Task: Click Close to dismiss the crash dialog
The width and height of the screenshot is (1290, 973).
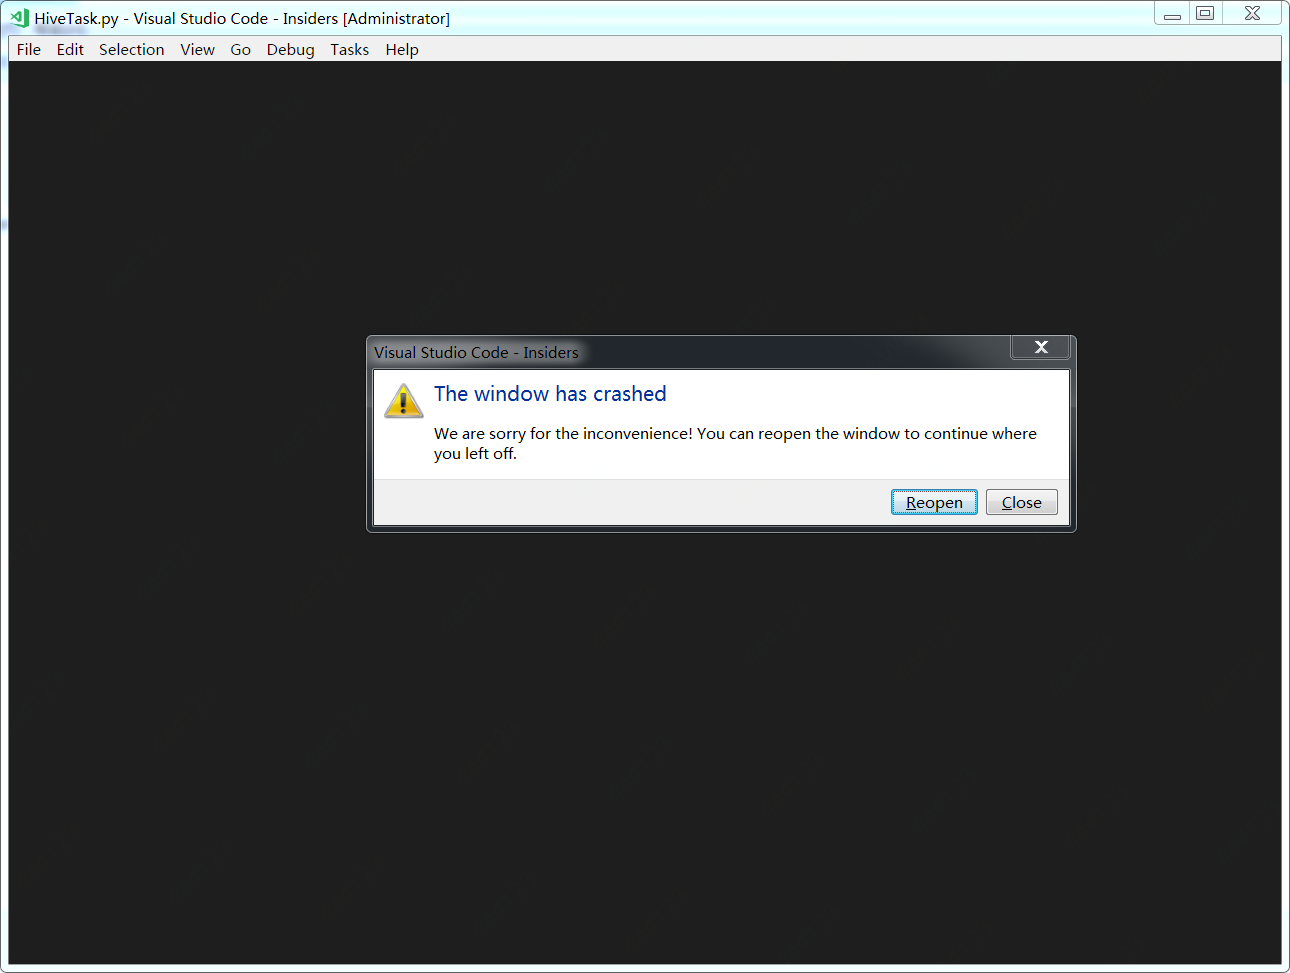Action: coord(1021,501)
